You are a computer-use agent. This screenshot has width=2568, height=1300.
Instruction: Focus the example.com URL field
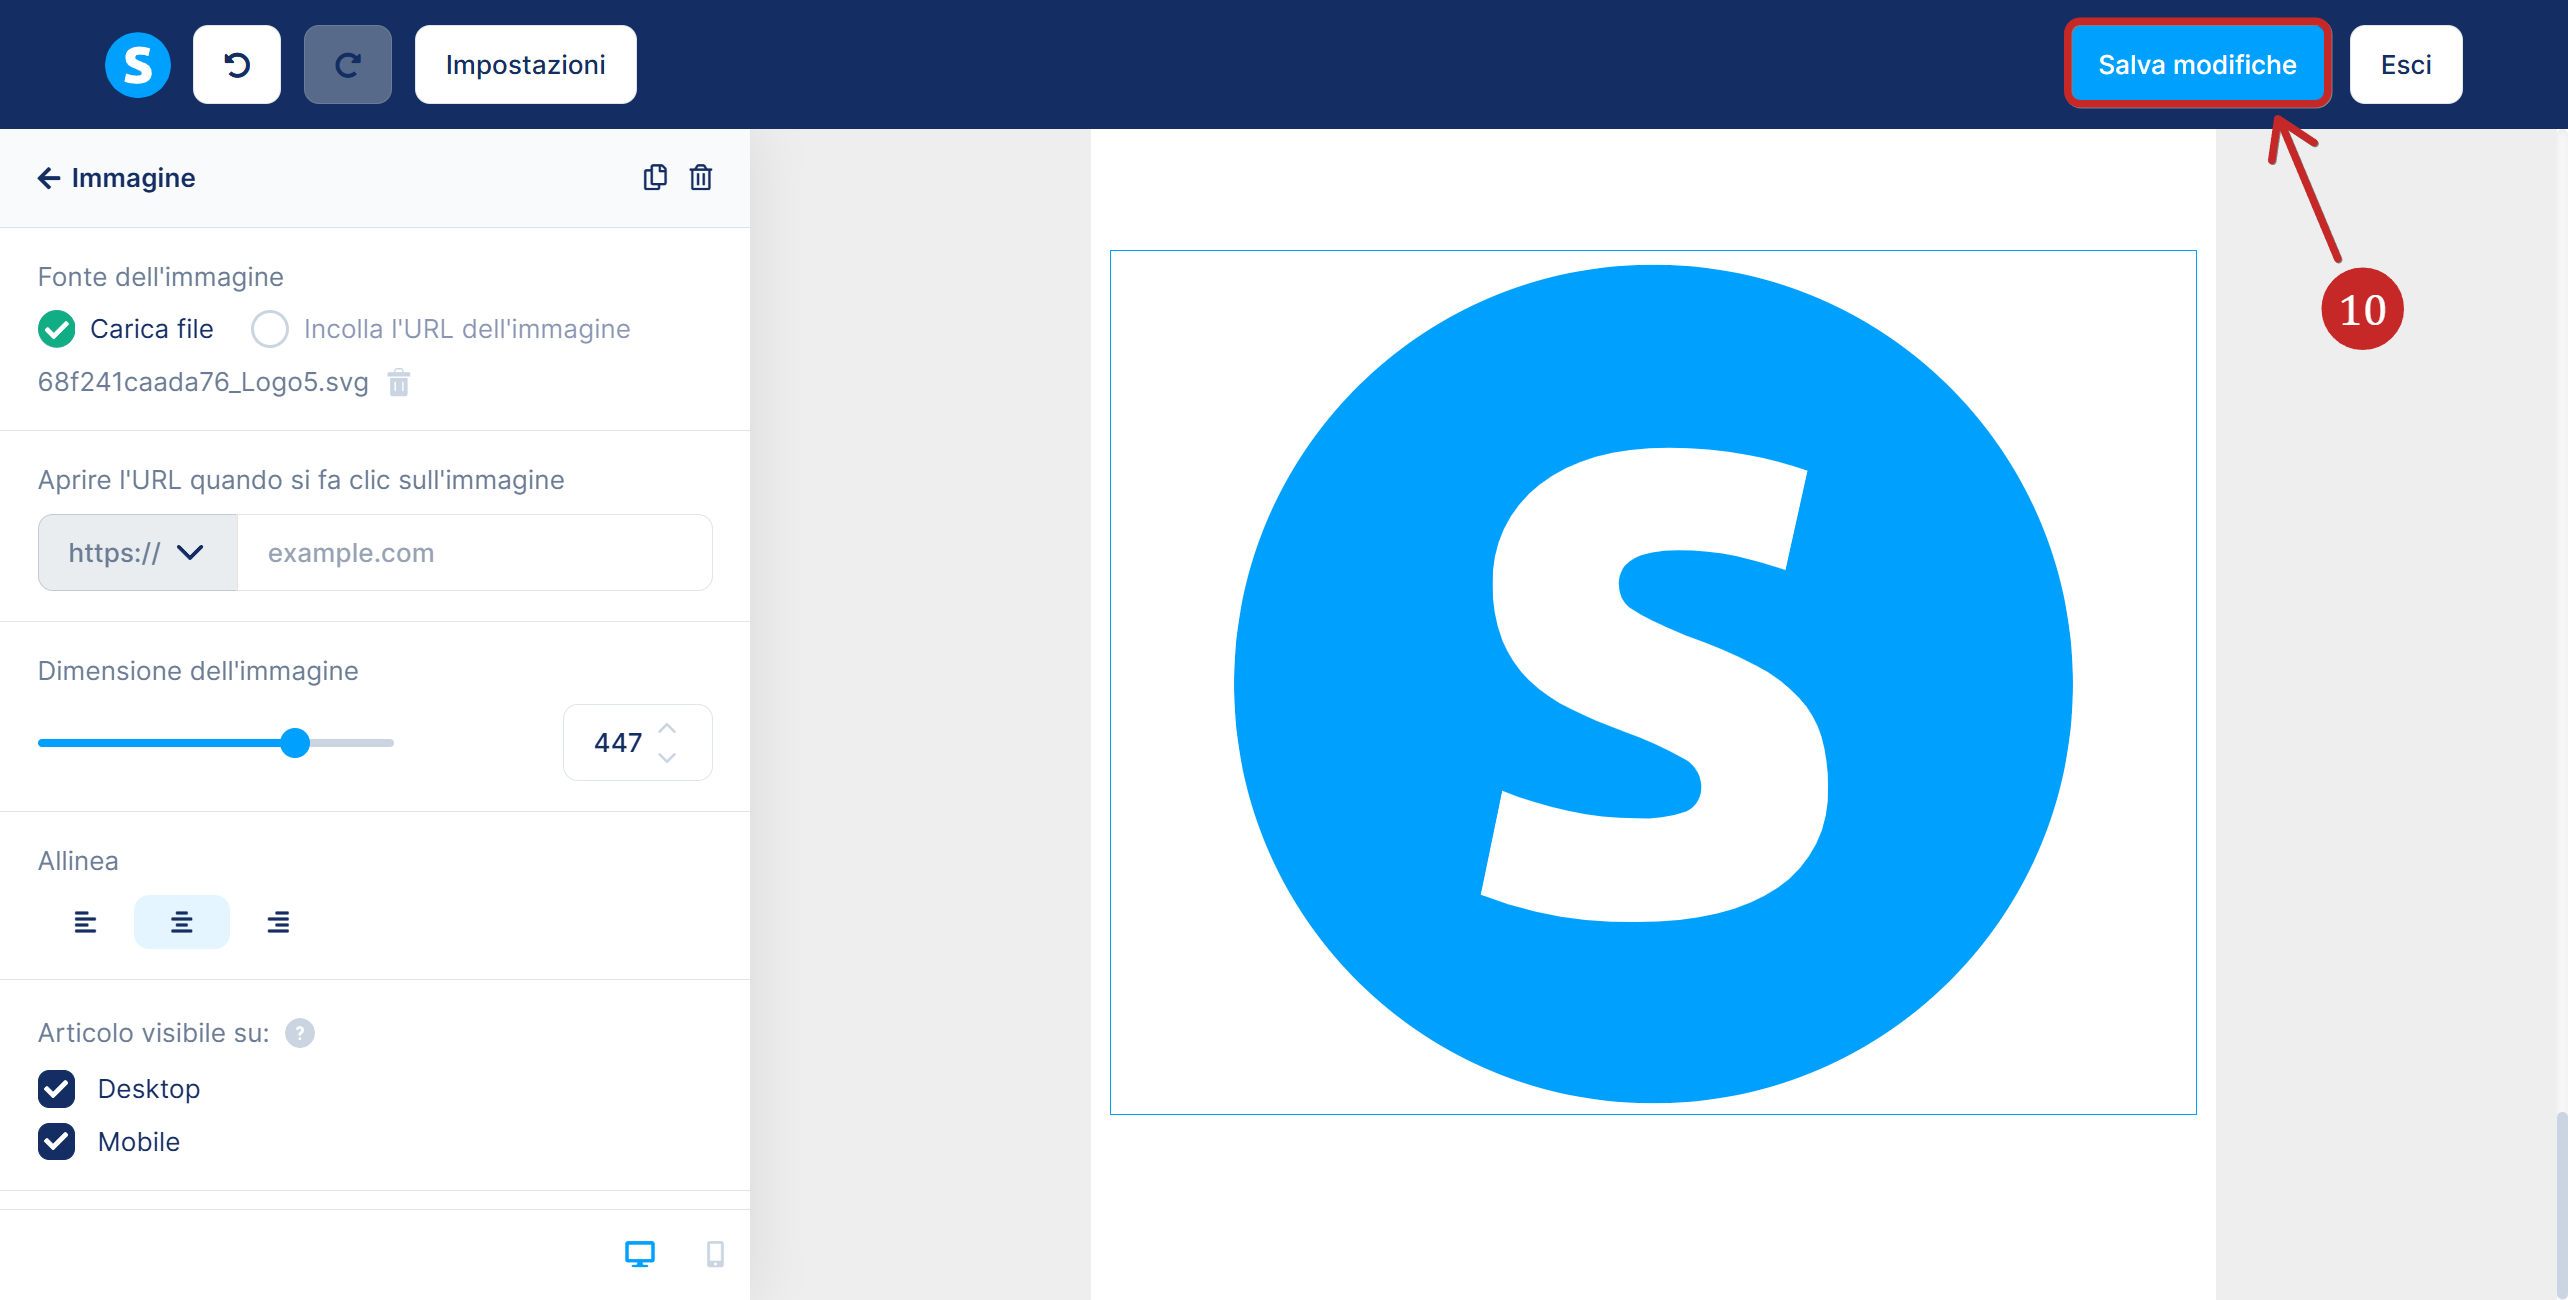[475, 553]
